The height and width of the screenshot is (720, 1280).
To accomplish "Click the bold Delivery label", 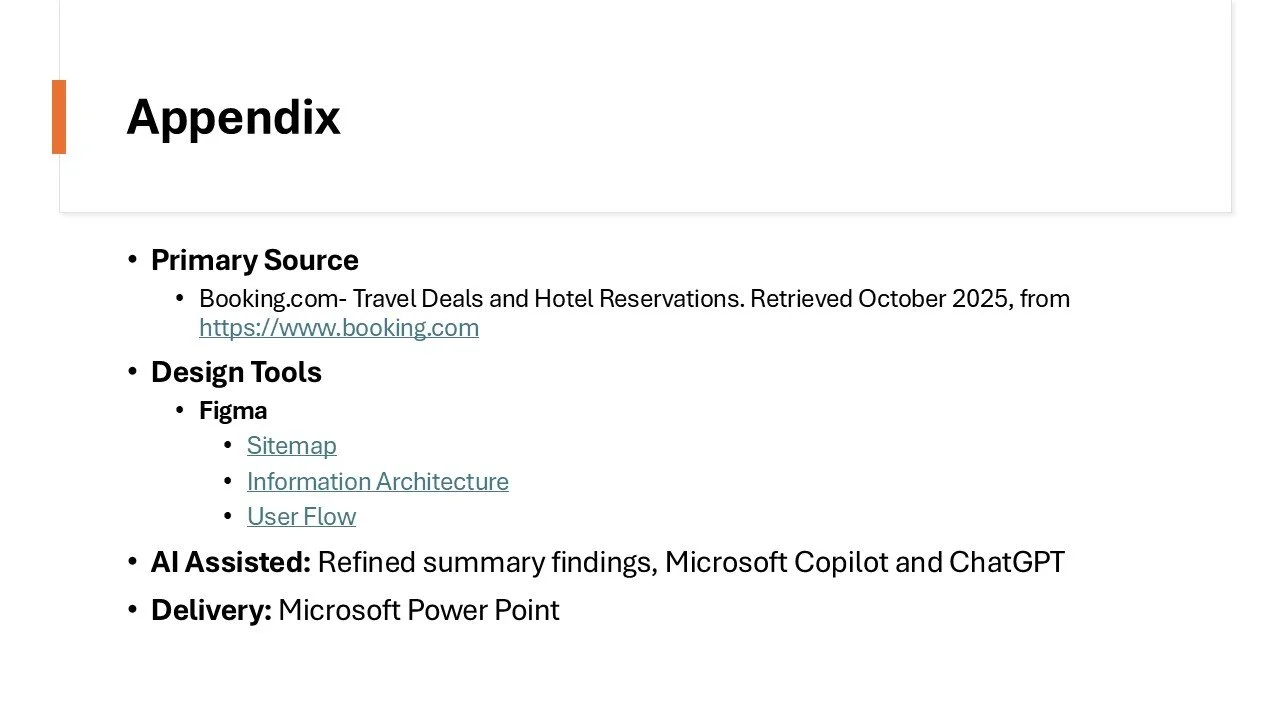I will point(211,610).
